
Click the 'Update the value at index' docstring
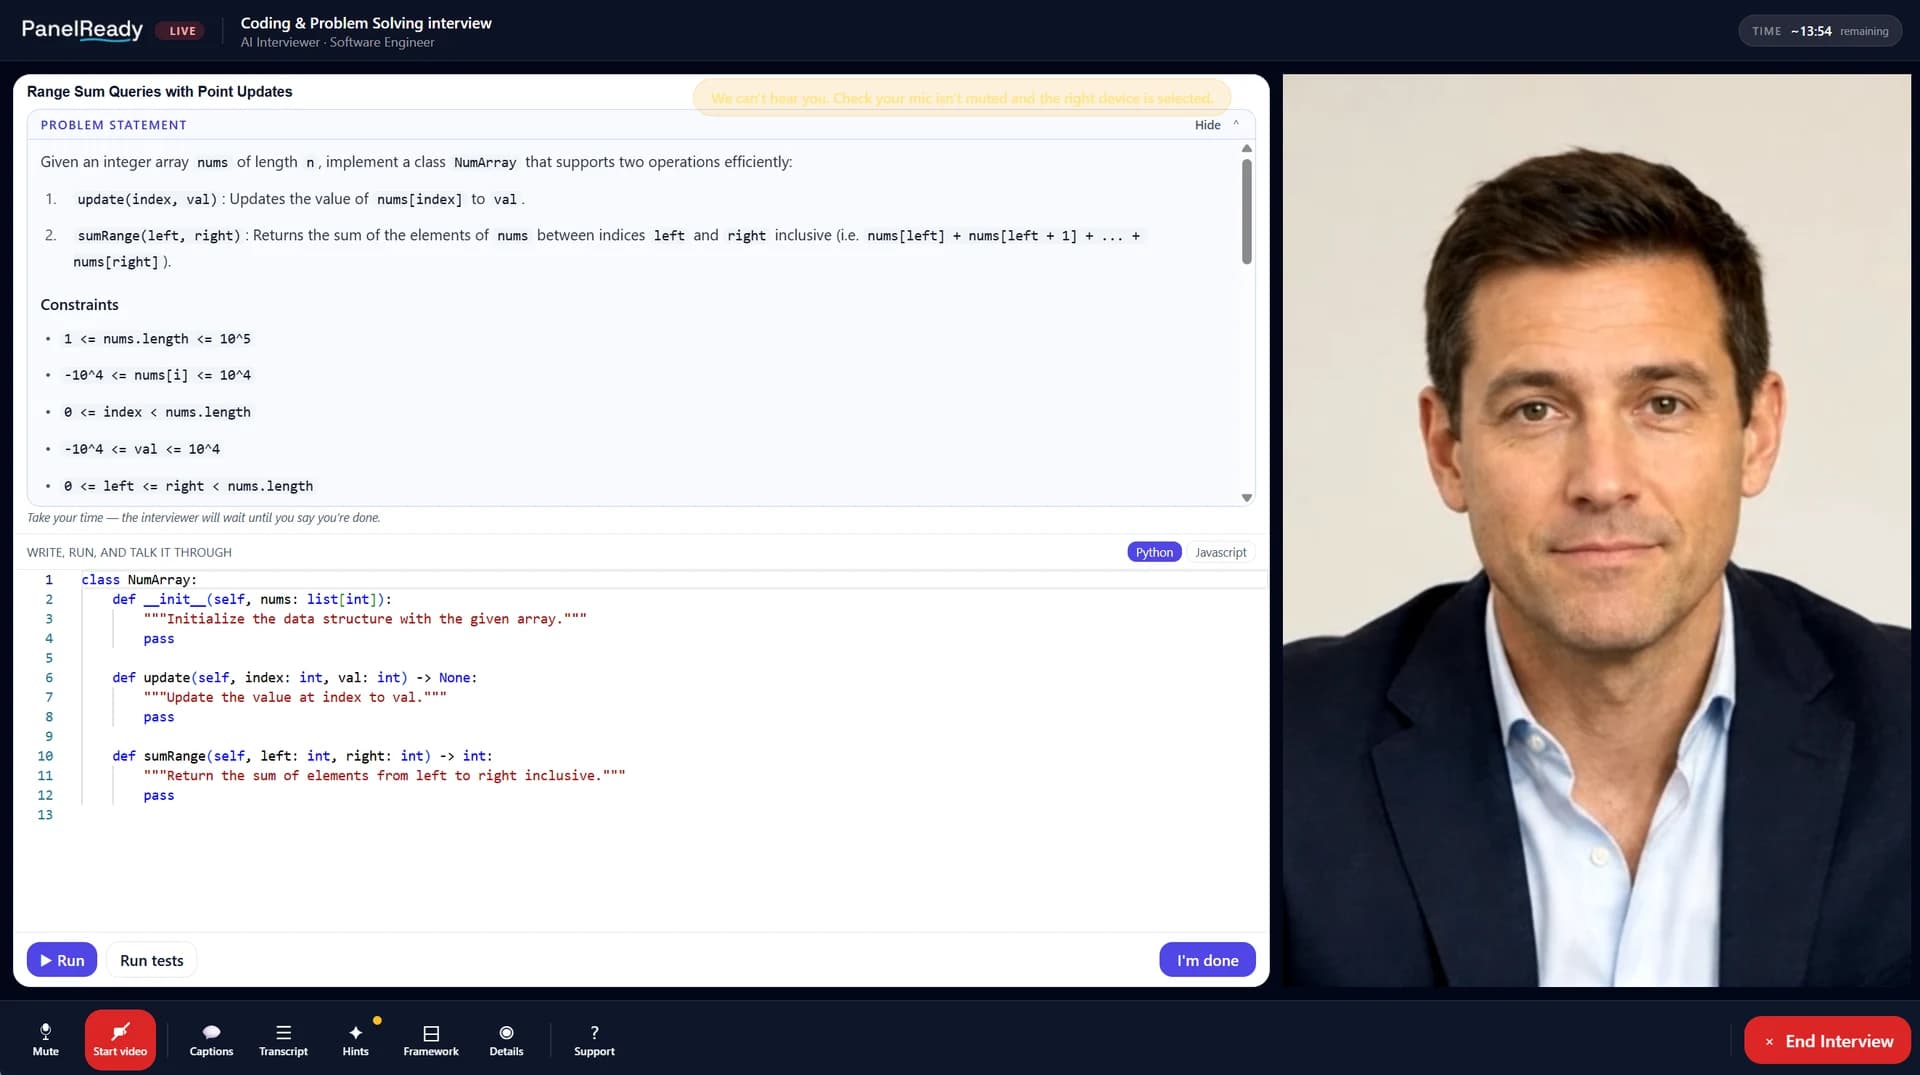(295, 698)
